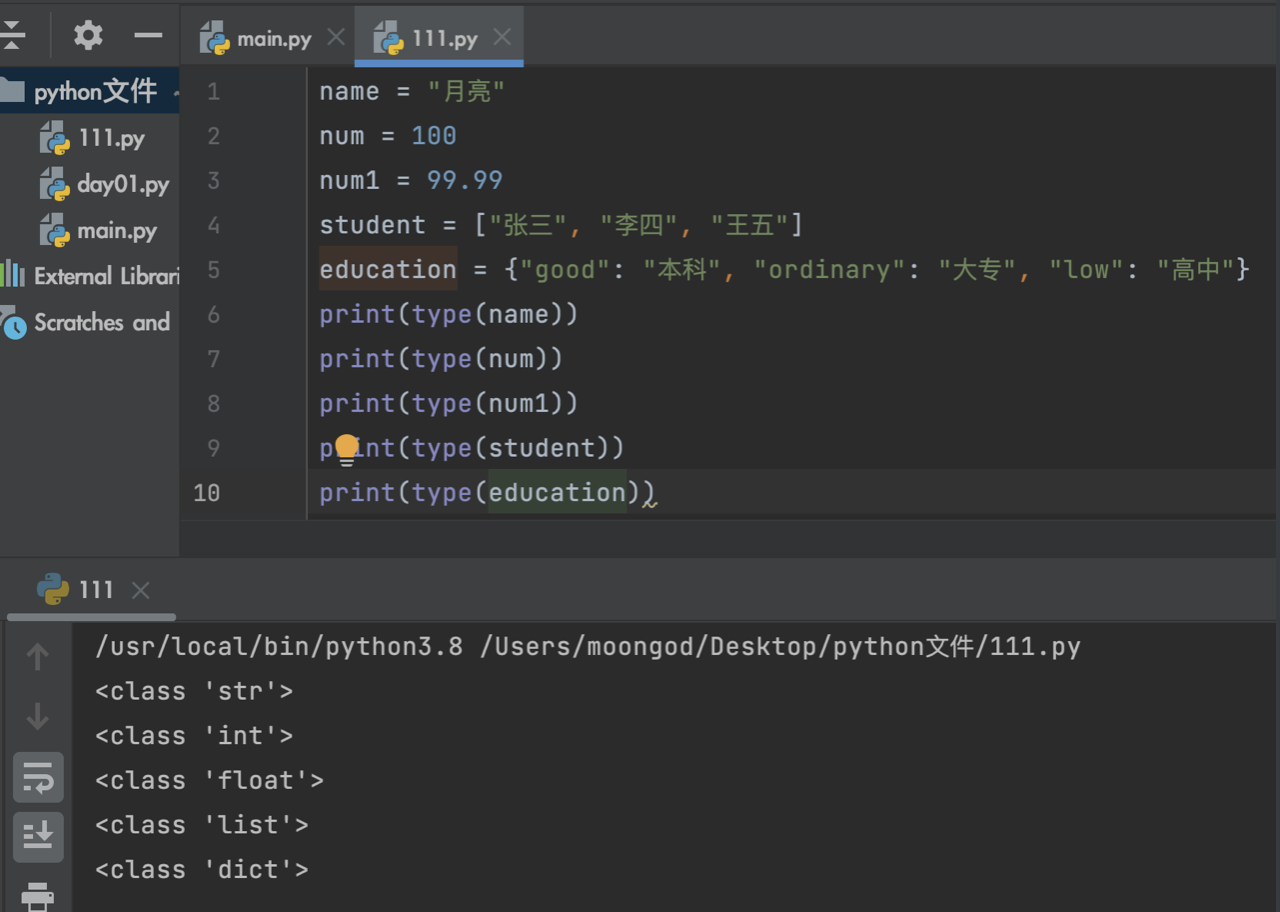The height and width of the screenshot is (912, 1280).
Task: Click the "月亮" string on line 1
Action: click(x=466, y=92)
